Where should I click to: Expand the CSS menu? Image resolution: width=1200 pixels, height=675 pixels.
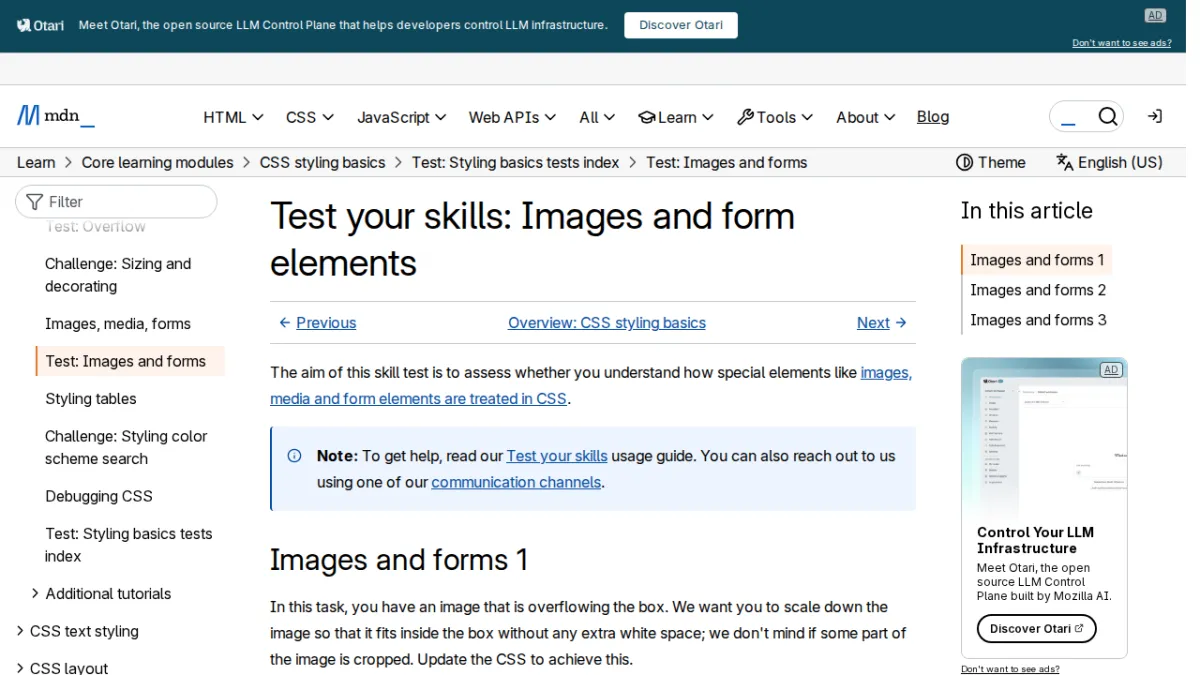click(x=310, y=117)
